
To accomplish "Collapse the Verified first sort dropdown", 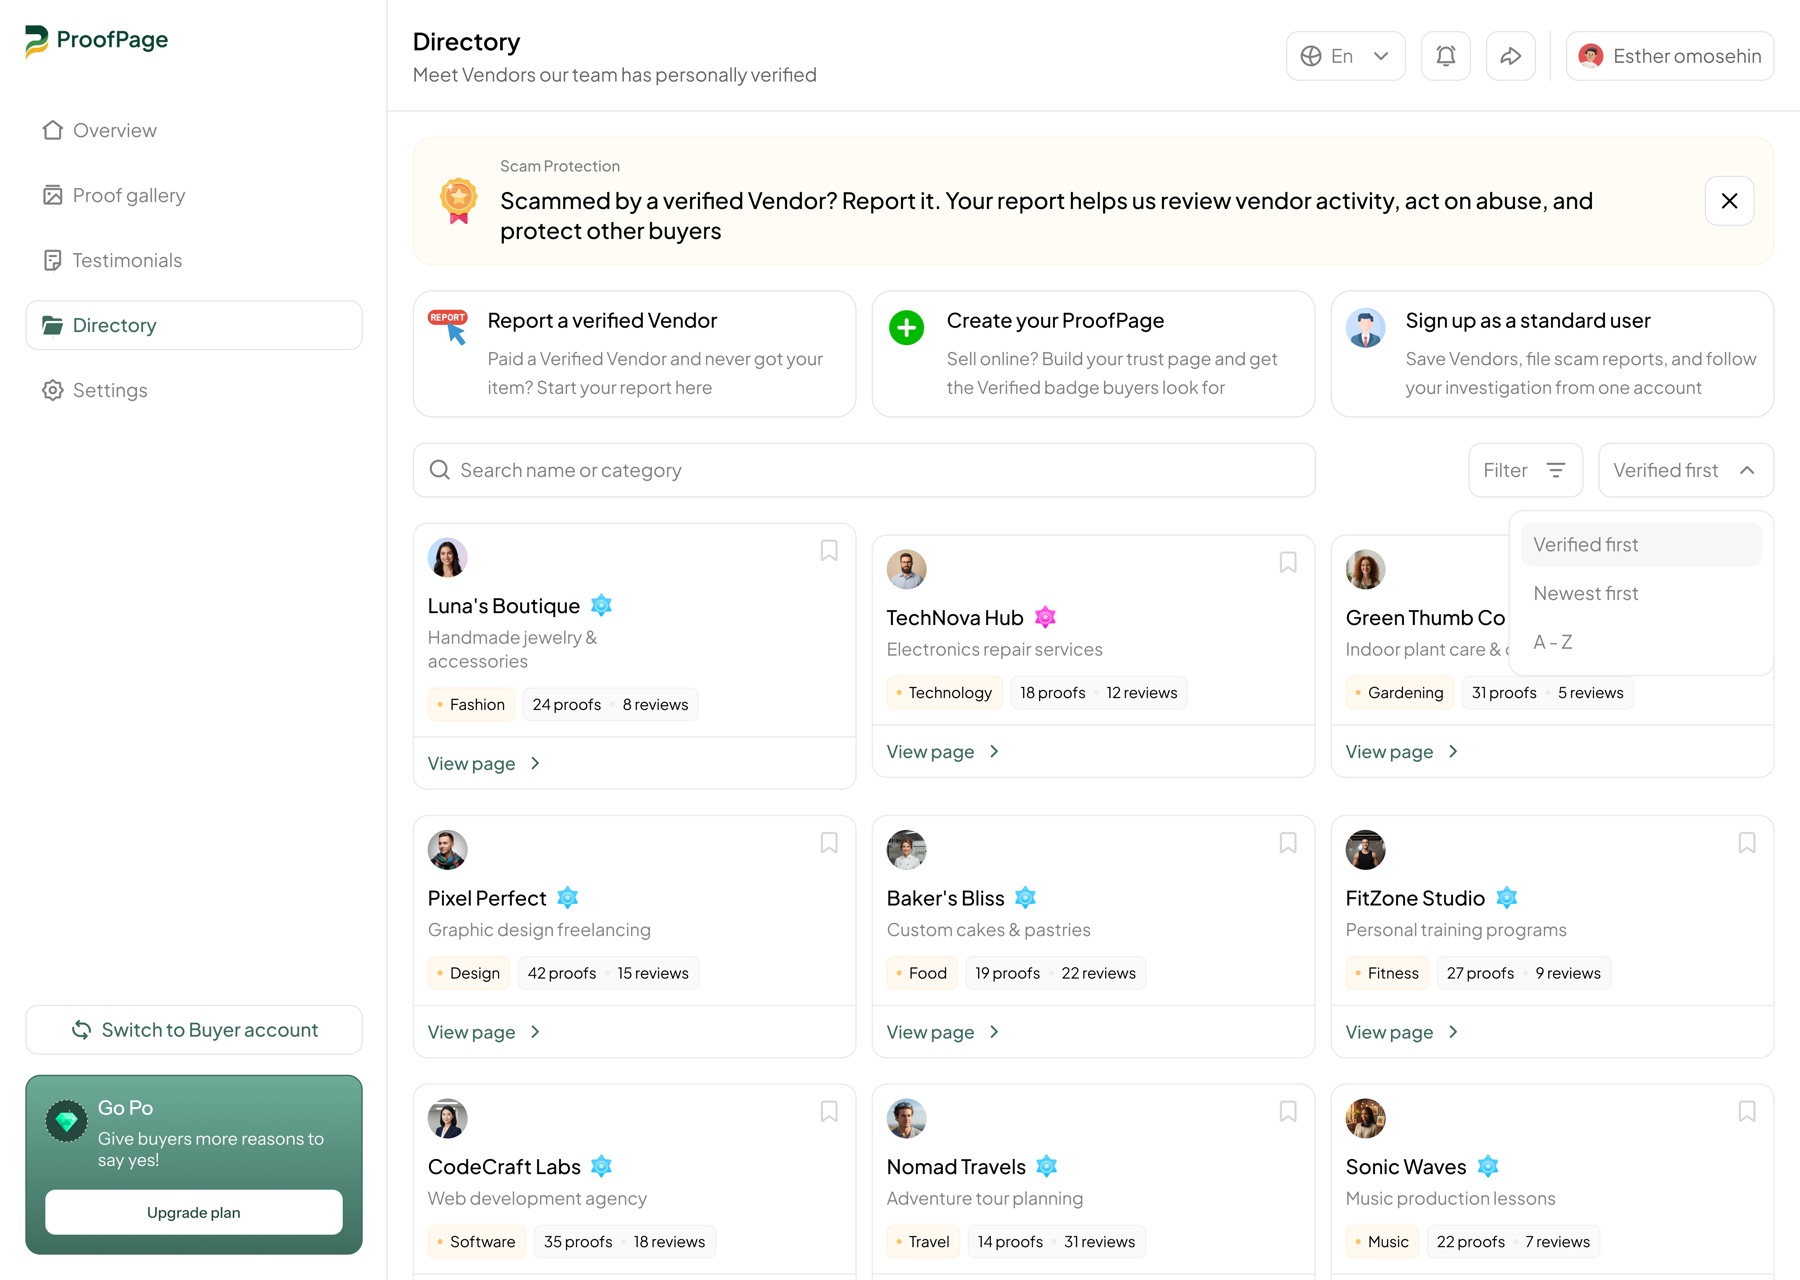I will tap(1686, 470).
